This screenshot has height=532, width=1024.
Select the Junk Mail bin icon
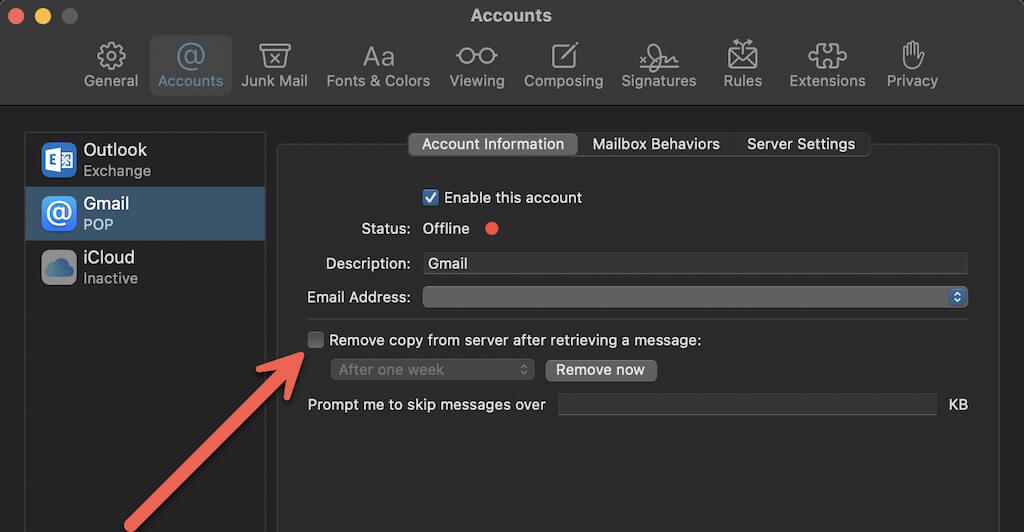[274, 57]
